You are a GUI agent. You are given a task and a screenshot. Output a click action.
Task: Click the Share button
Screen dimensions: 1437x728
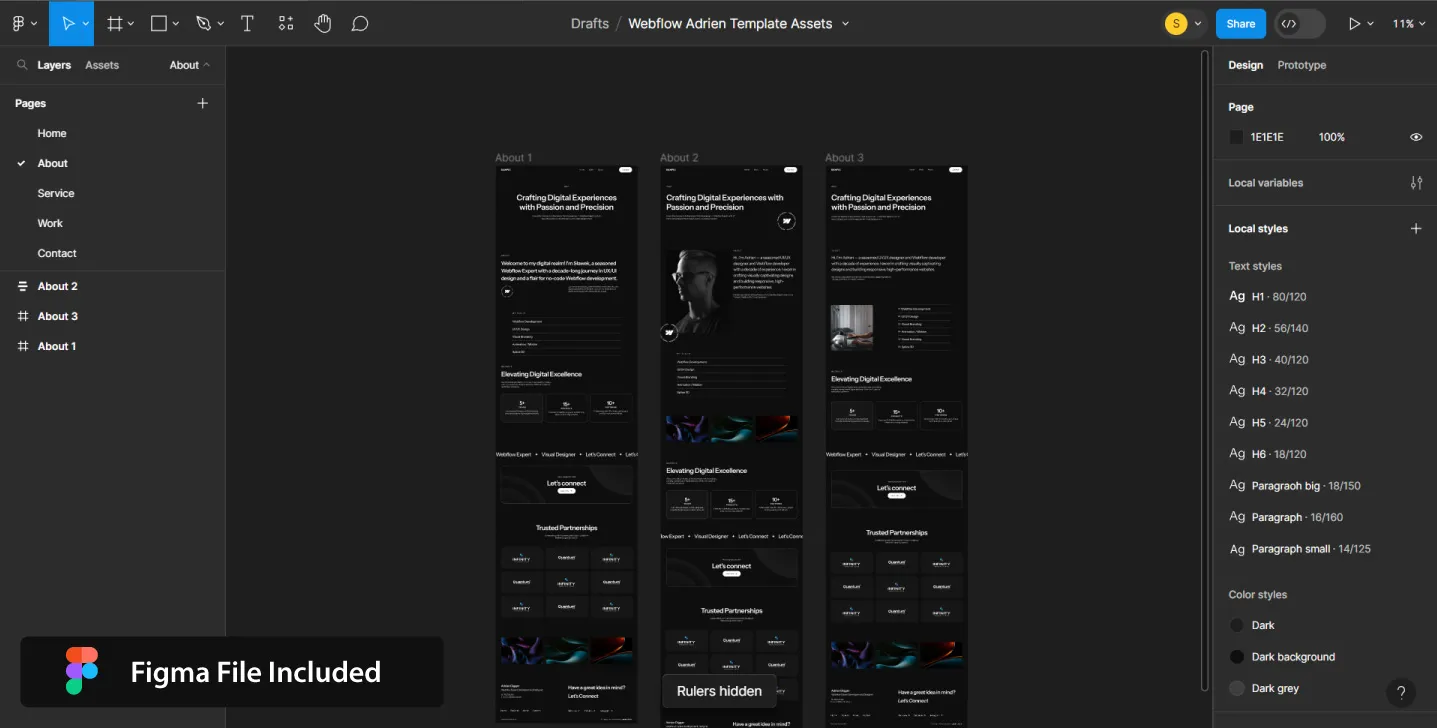tap(1241, 24)
